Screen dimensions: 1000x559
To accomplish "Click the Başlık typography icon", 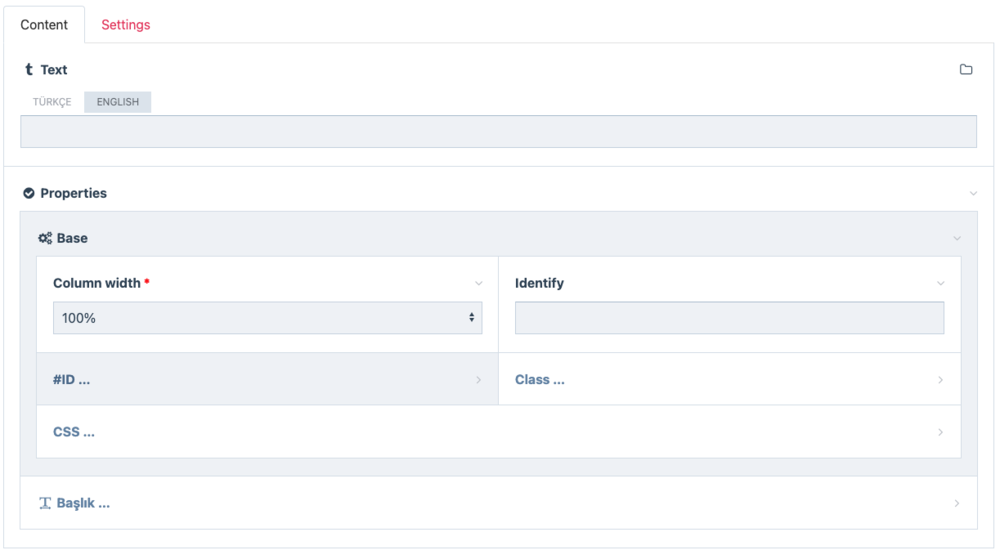I will pos(45,504).
